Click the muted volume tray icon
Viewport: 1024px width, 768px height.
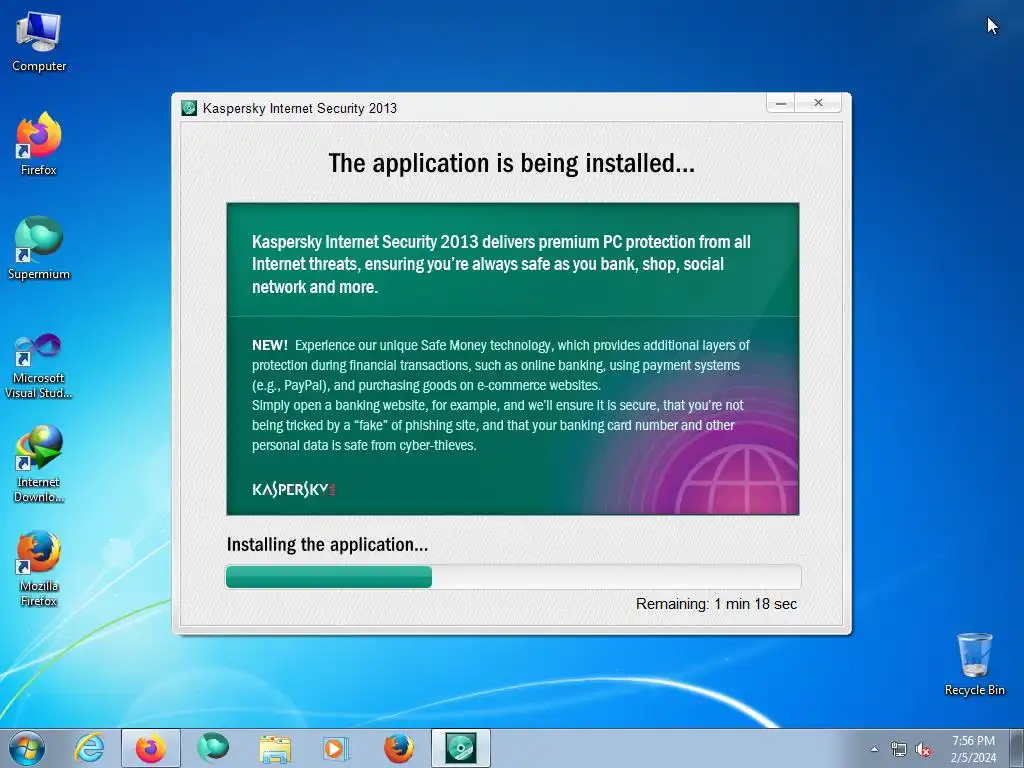click(x=922, y=749)
